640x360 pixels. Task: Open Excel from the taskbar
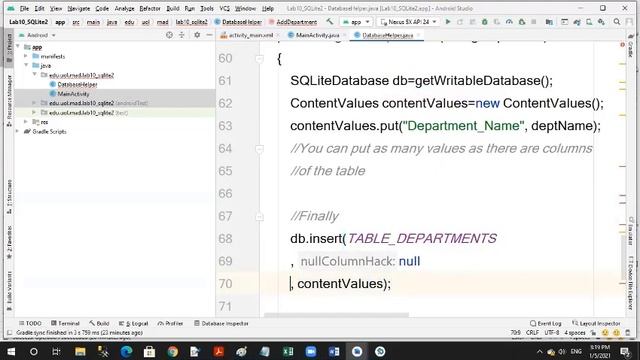click(288, 351)
